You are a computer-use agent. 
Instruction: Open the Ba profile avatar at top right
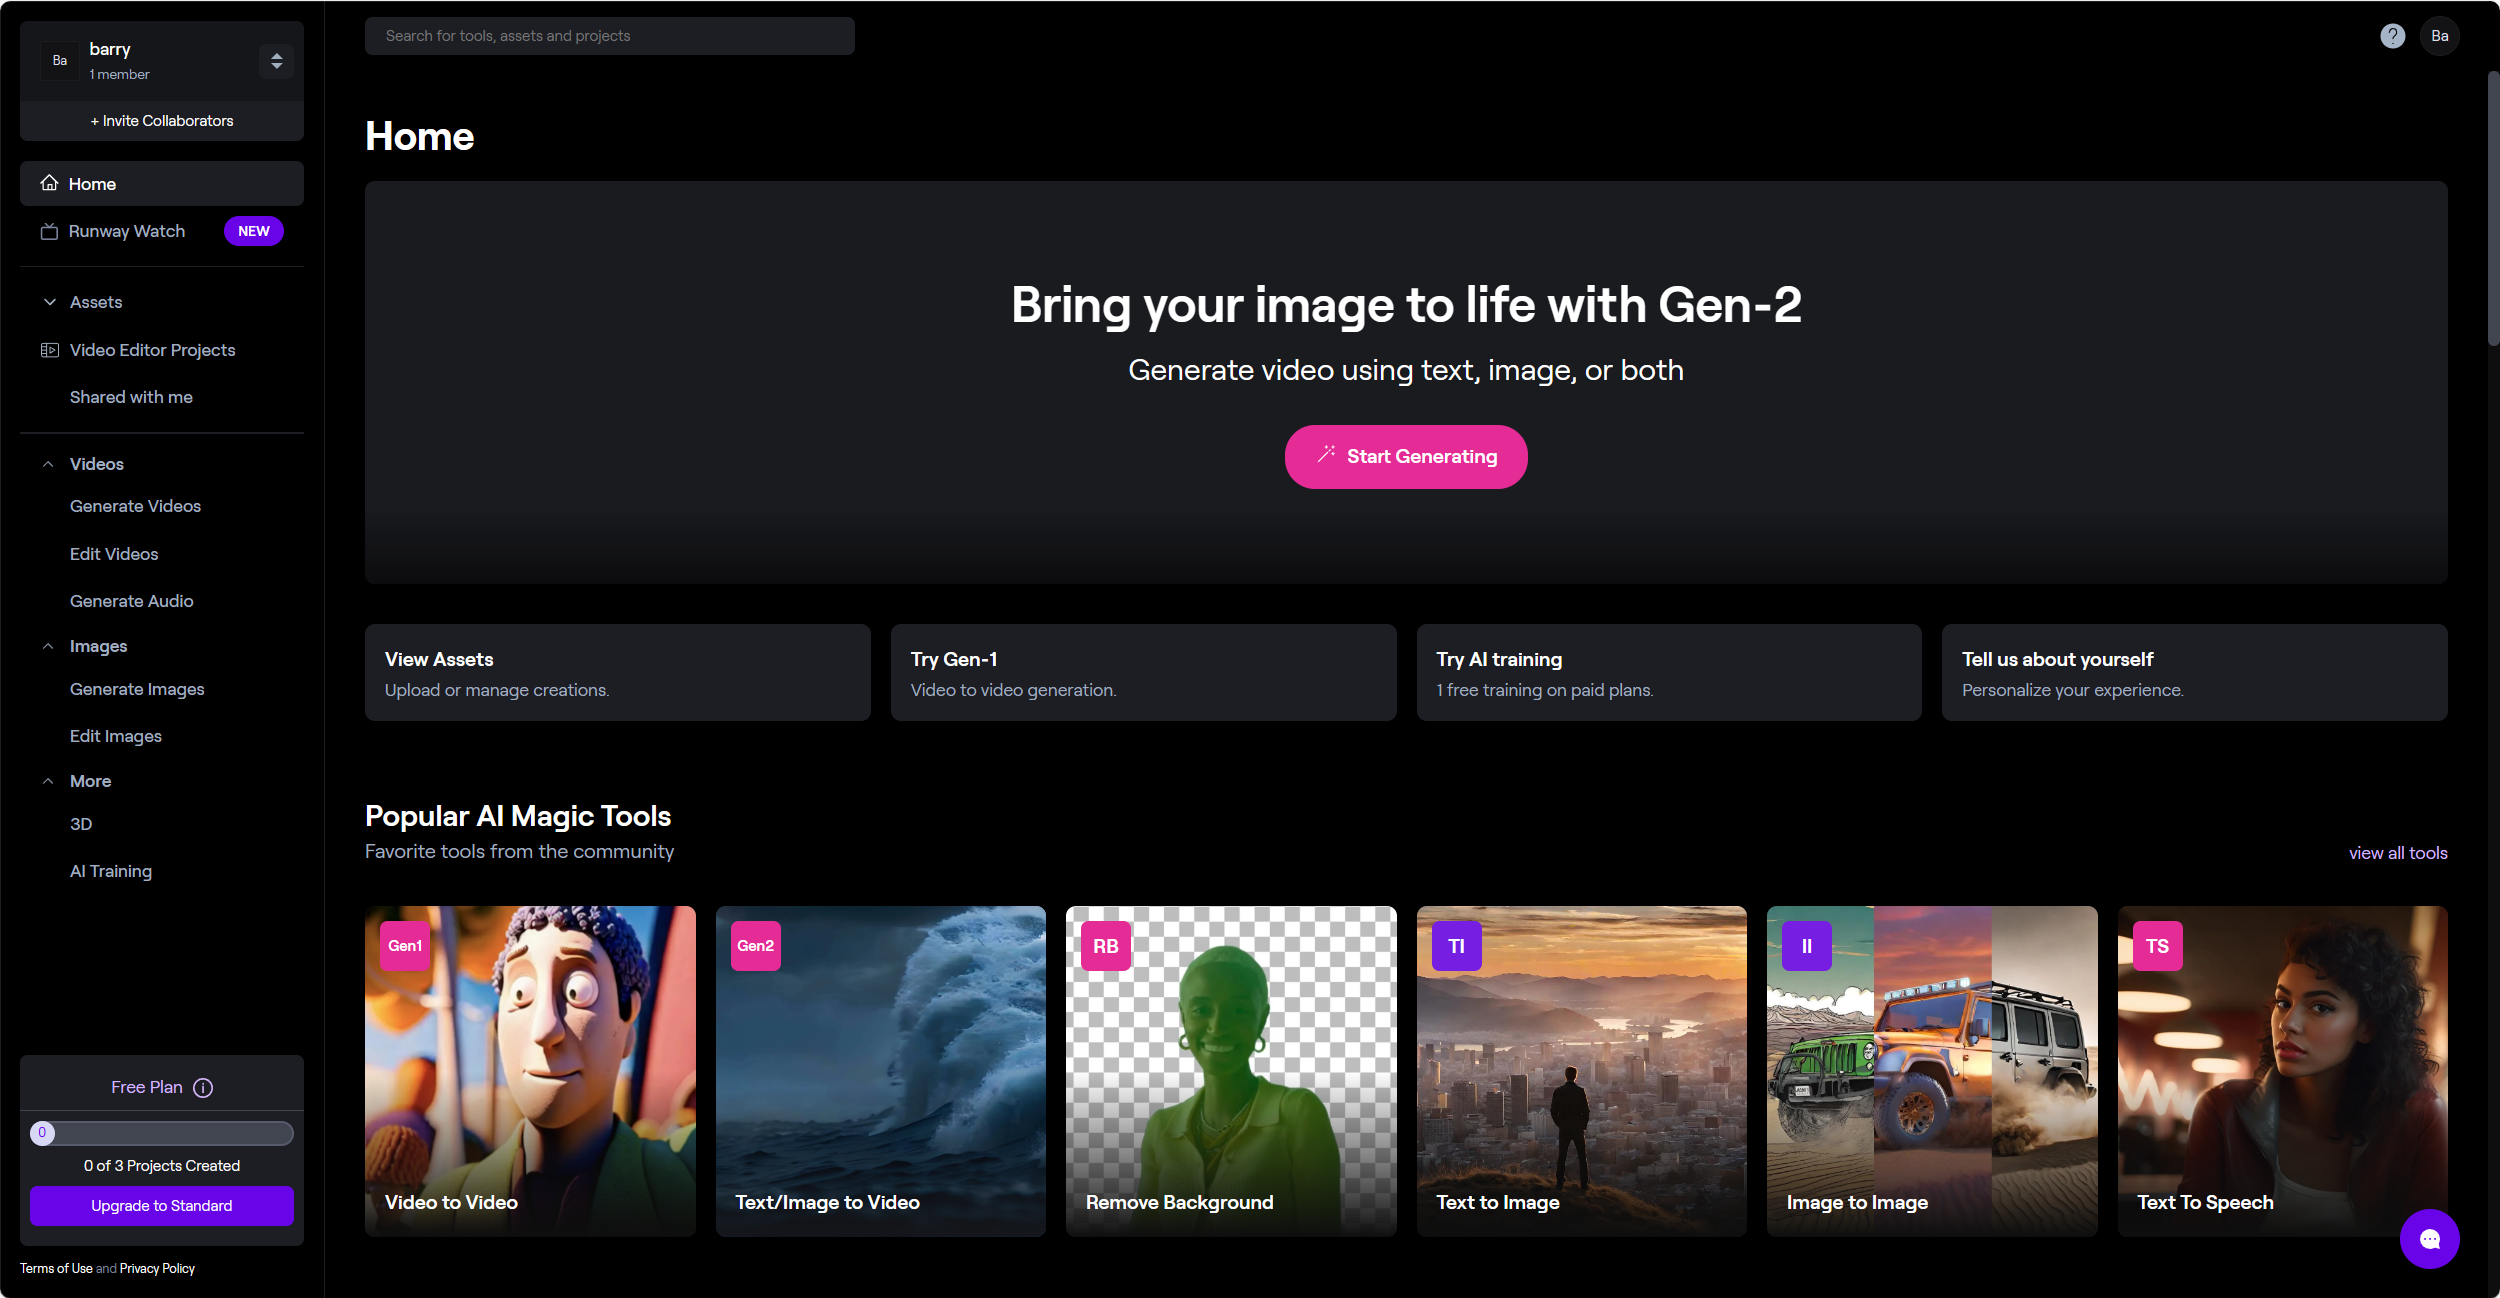pos(2440,36)
